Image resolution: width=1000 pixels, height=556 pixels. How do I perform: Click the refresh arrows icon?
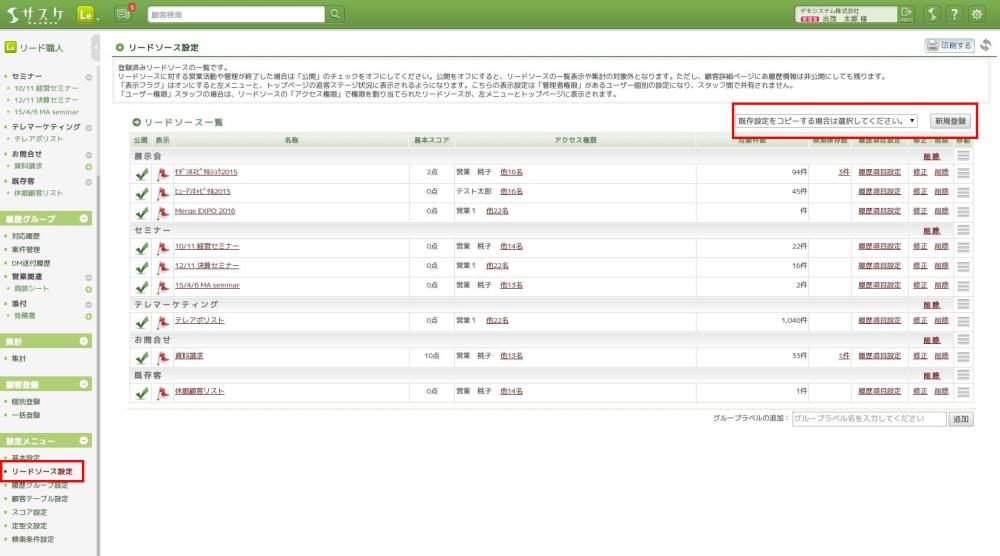click(986, 46)
